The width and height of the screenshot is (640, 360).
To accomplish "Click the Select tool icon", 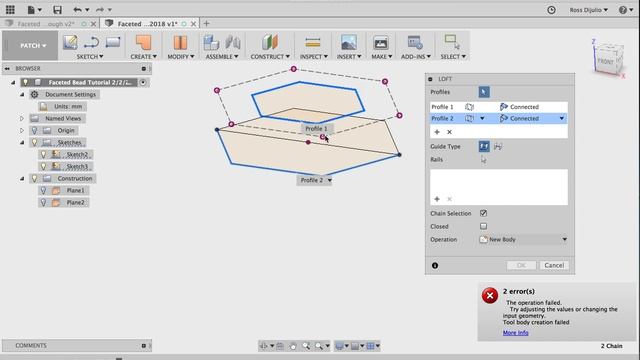I will pos(452,42).
